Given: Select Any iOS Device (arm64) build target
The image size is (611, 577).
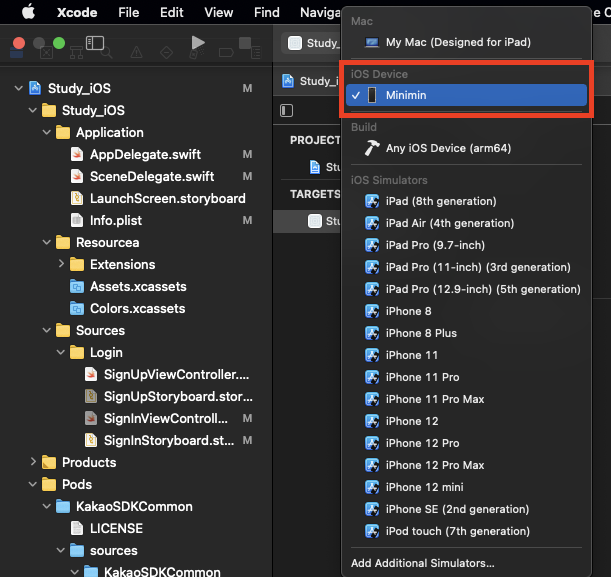Looking at the screenshot, I should tap(466, 148).
